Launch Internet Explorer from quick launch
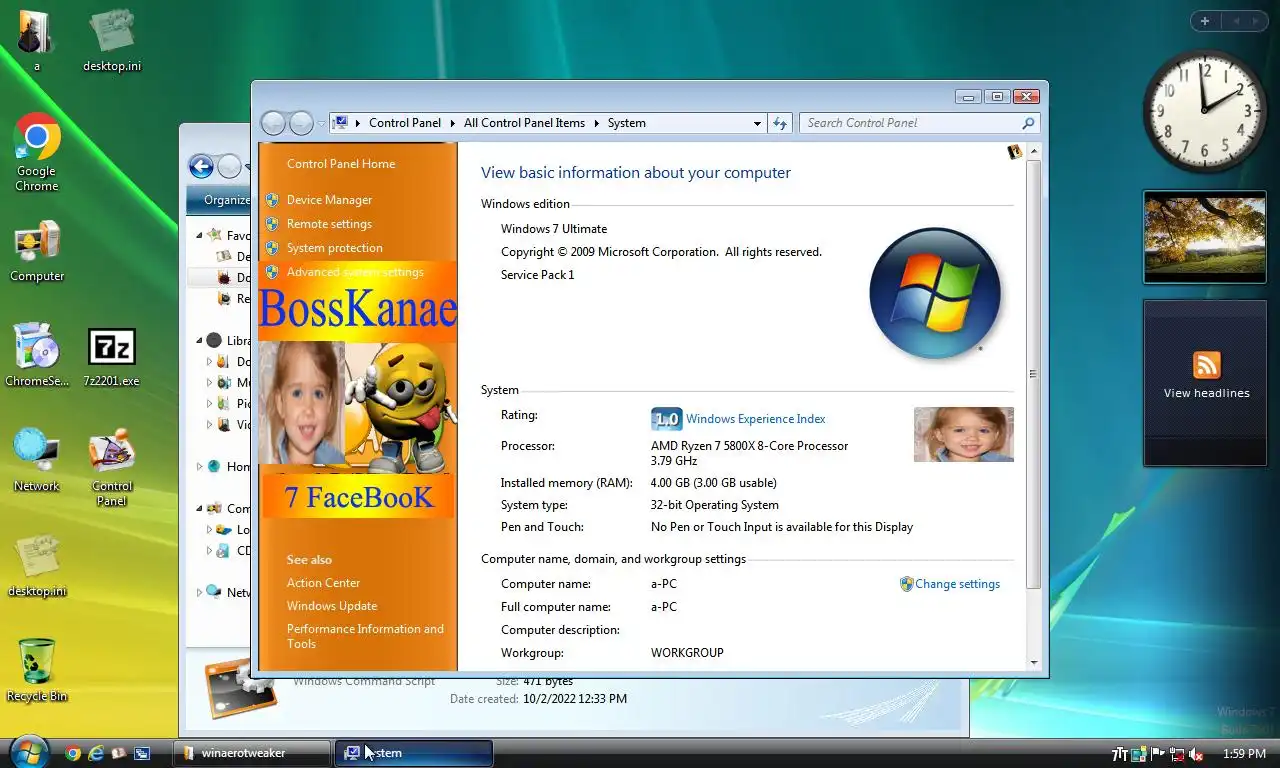 click(x=96, y=753)
